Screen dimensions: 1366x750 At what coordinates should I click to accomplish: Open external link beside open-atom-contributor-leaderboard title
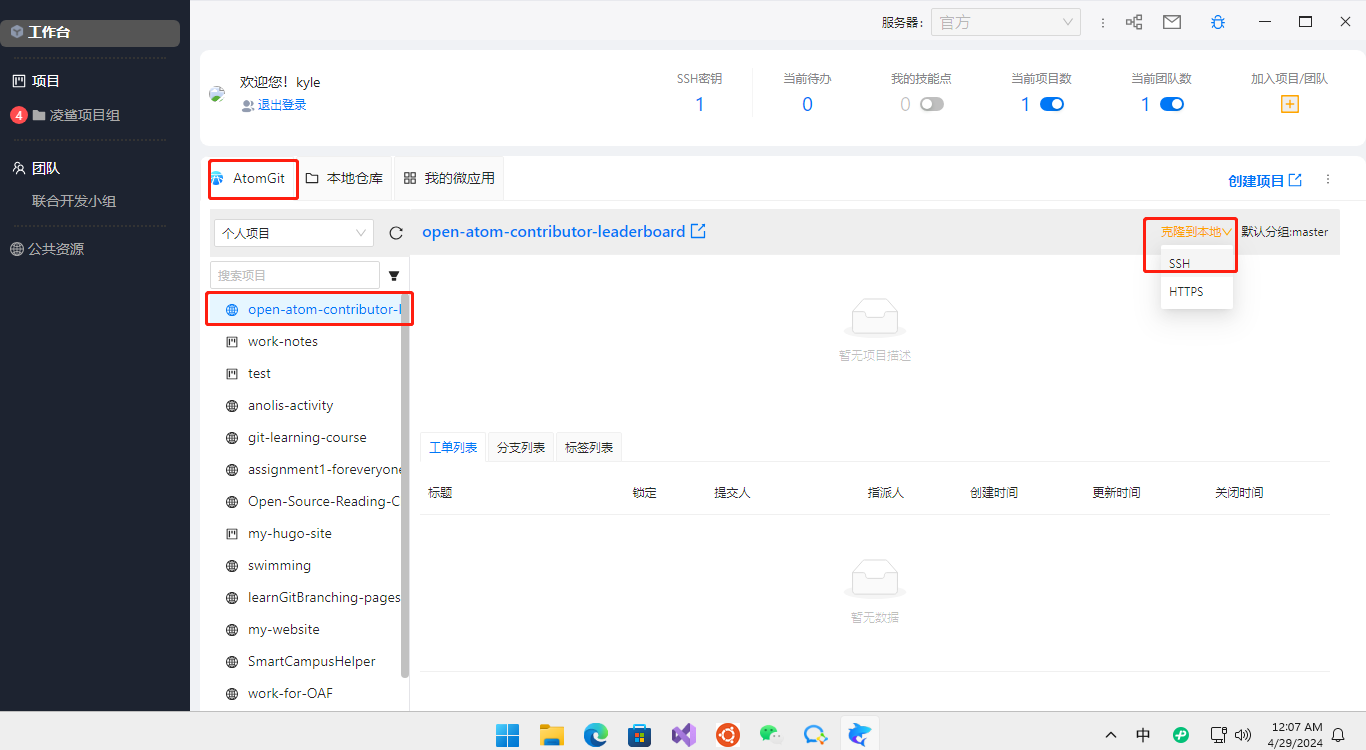click(x=699, y=231)
